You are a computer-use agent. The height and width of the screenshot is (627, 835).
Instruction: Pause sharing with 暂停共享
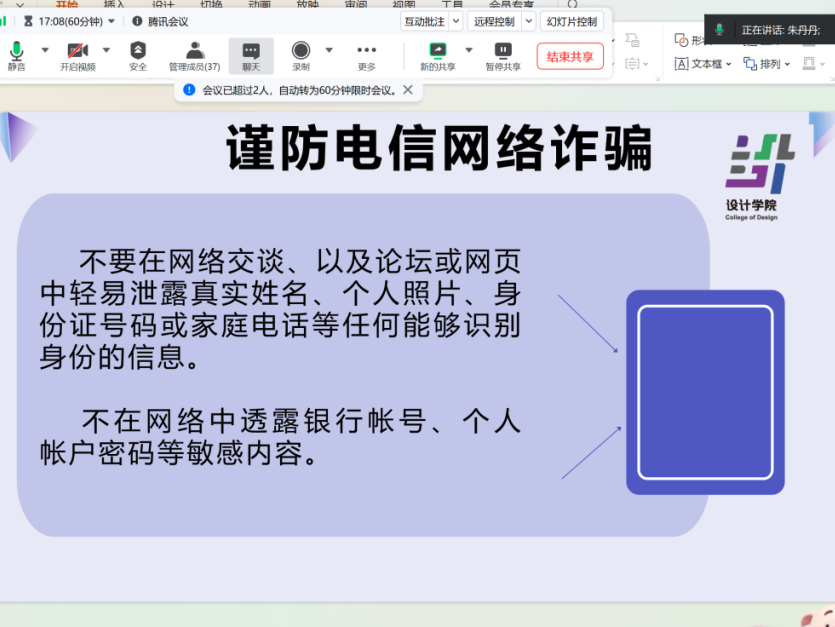click(503, 55)
